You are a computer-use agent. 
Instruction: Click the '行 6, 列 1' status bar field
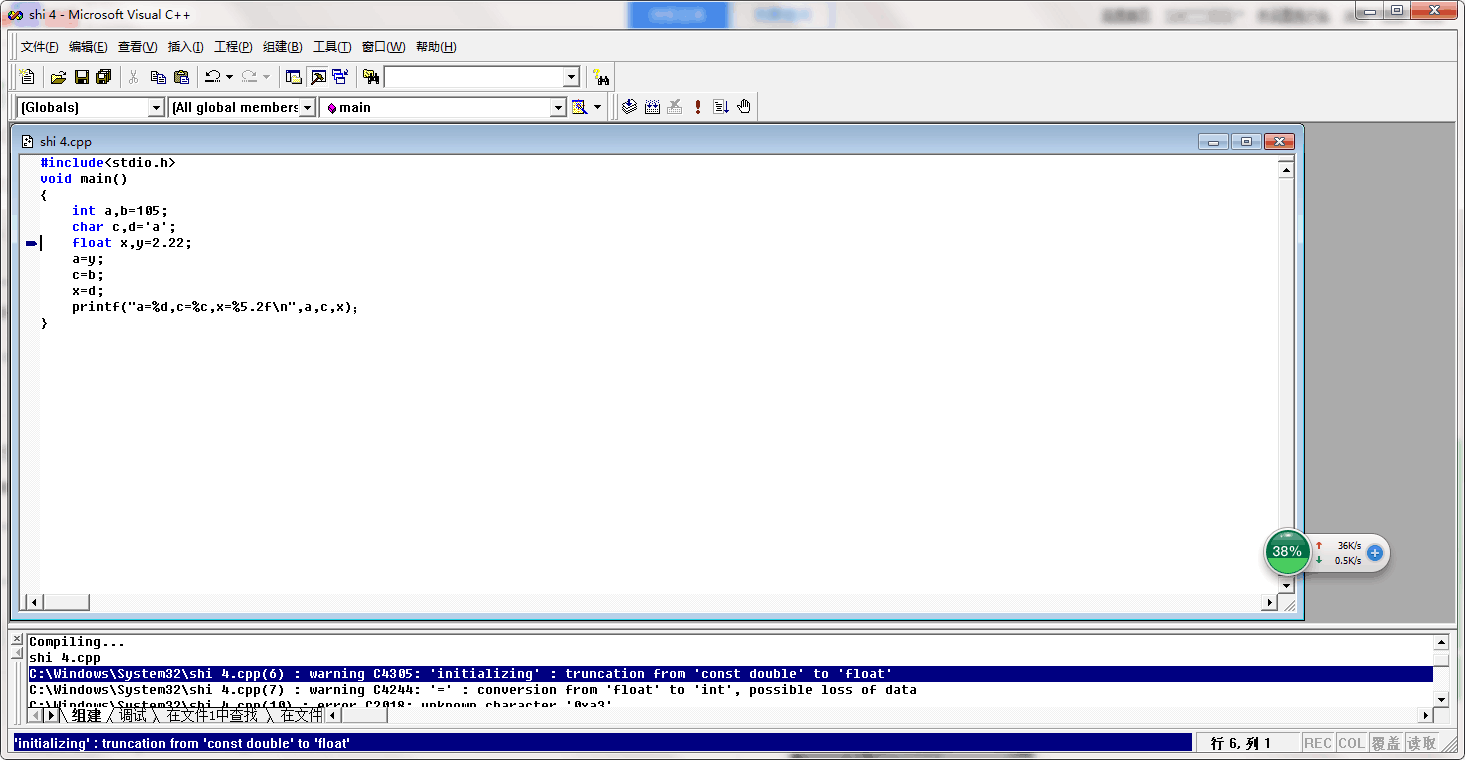[x=1247, y=743]
